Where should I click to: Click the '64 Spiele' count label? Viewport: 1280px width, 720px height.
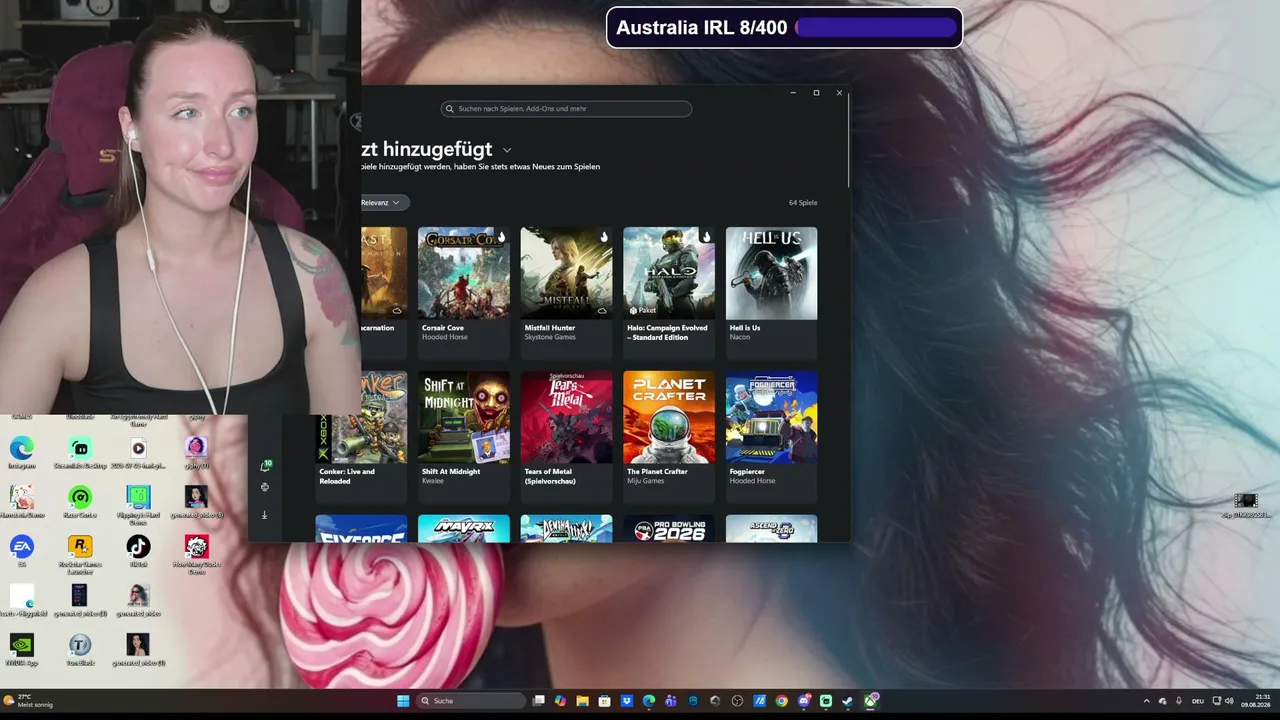click(803, 203)
